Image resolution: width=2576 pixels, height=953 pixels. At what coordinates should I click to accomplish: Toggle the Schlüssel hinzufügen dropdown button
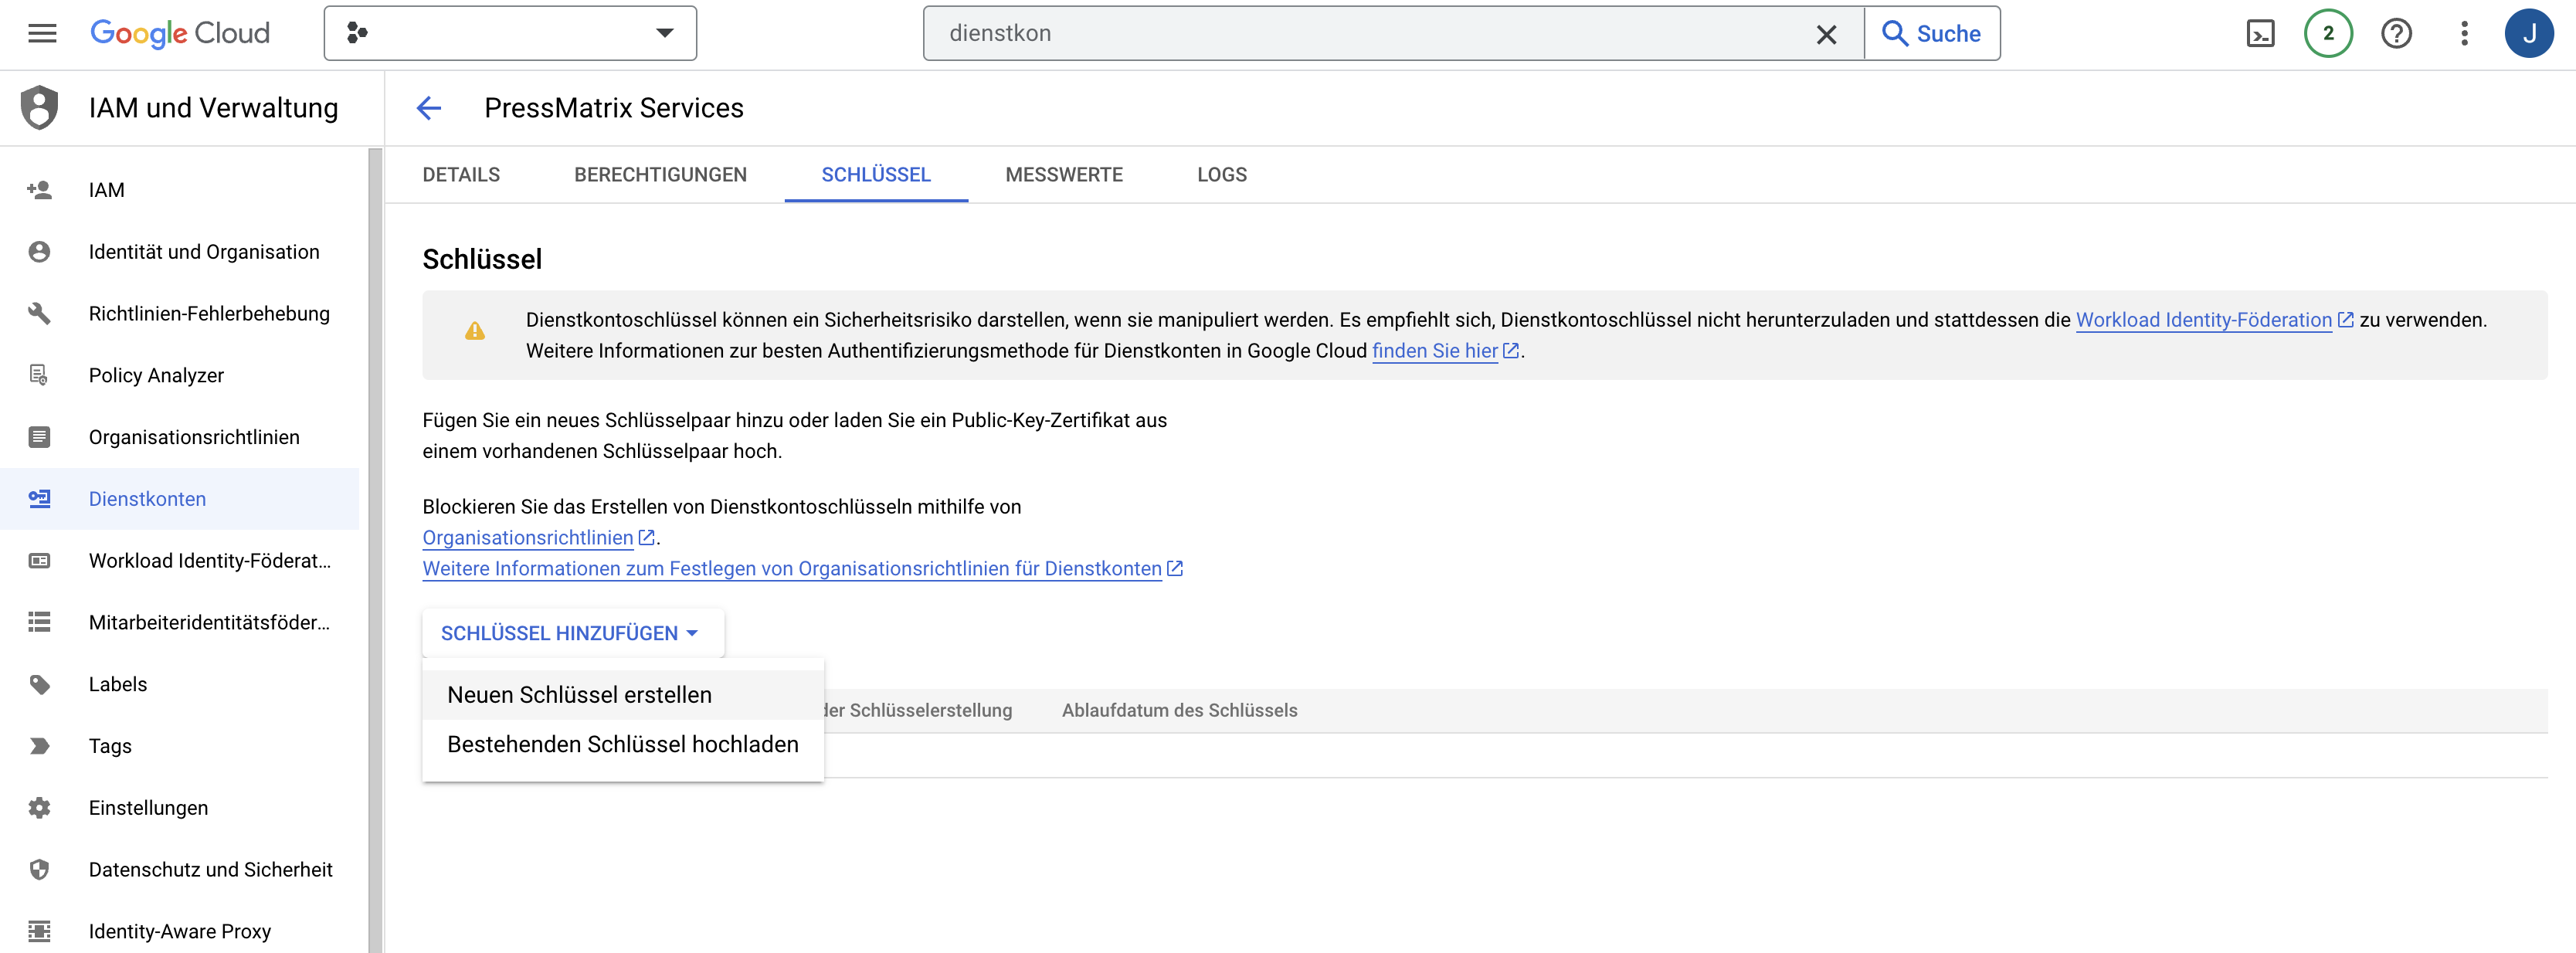[573, 634]
